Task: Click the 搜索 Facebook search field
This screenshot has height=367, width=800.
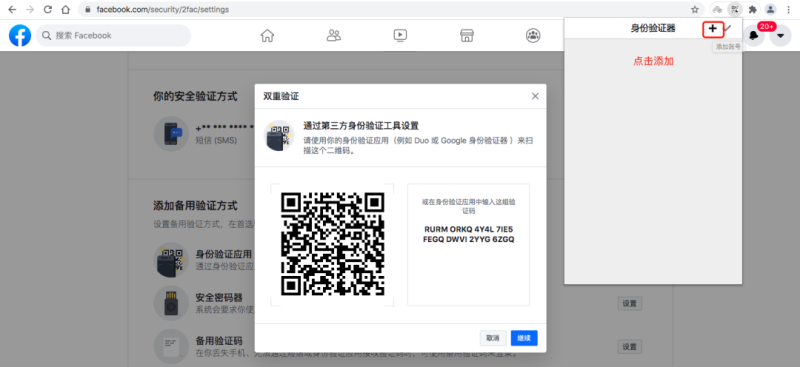Action: (113, 35)
